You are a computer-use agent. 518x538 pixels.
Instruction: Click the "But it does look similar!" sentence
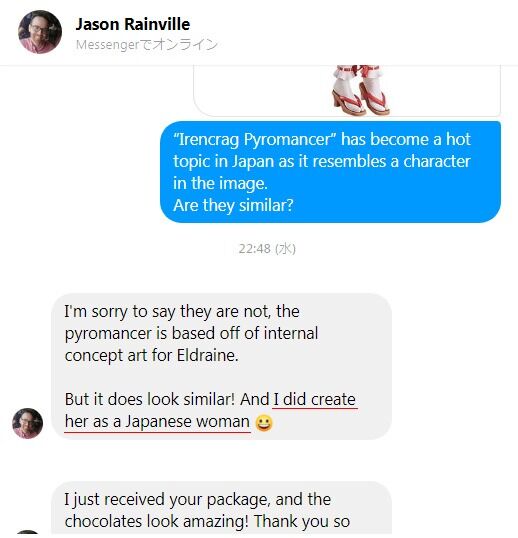150,399
